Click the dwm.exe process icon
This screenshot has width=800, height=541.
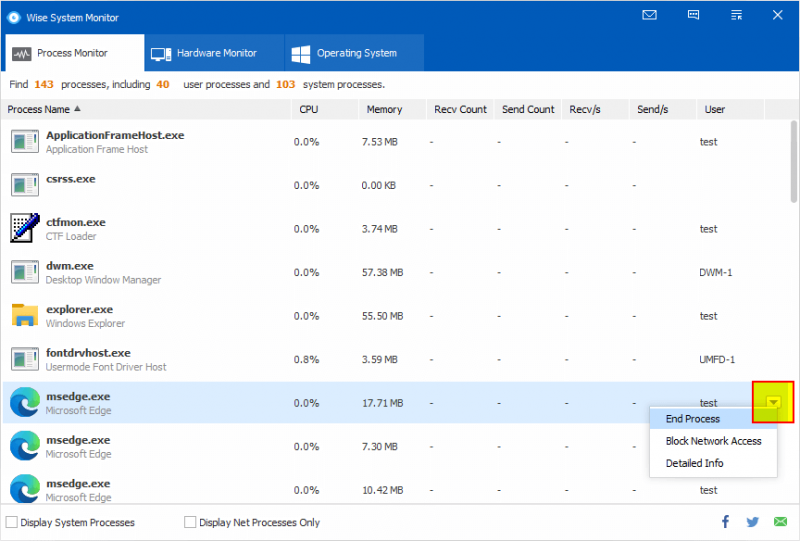click(24, 272)
